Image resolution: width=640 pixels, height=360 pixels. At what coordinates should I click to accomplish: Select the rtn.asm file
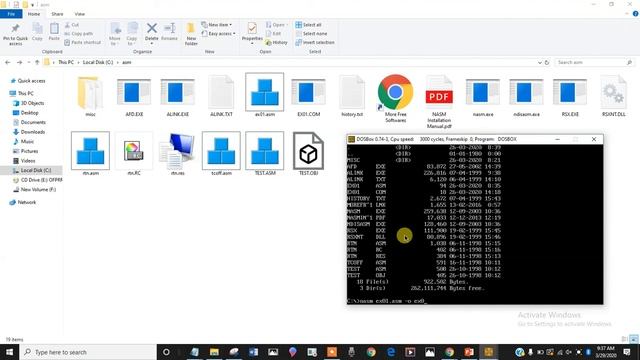(90, 154)
